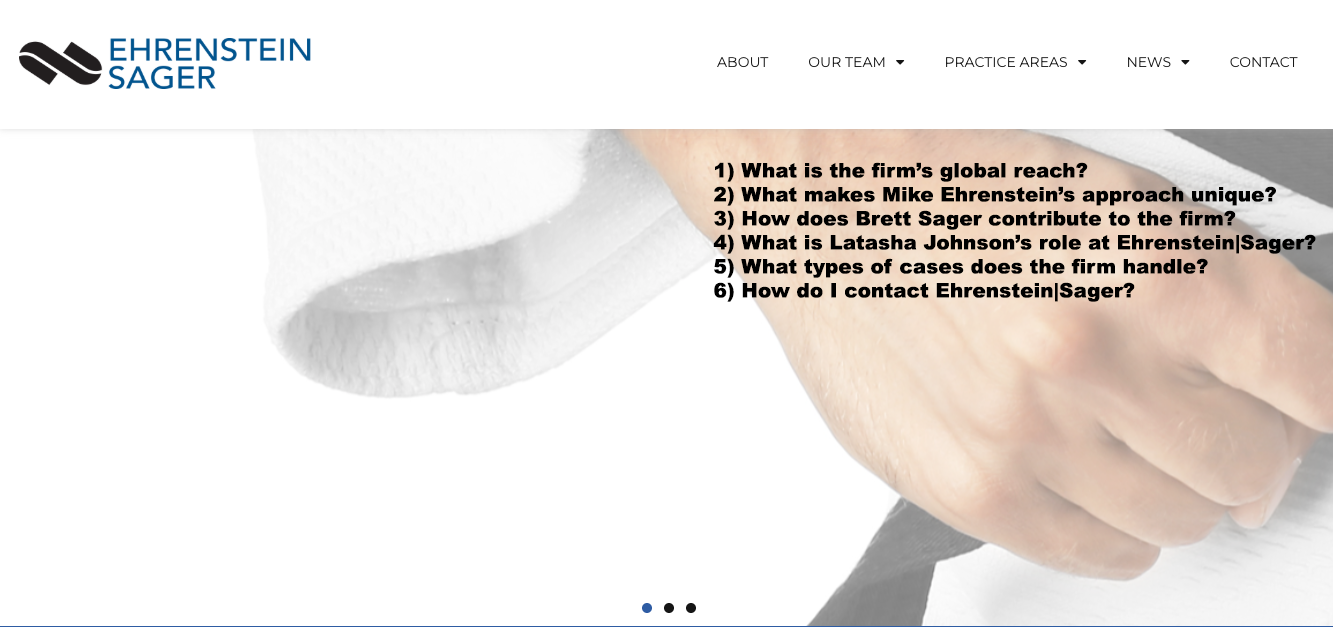Click the News menu label
Screen dimensions: 1333x627
click(x=1148, y=62)
